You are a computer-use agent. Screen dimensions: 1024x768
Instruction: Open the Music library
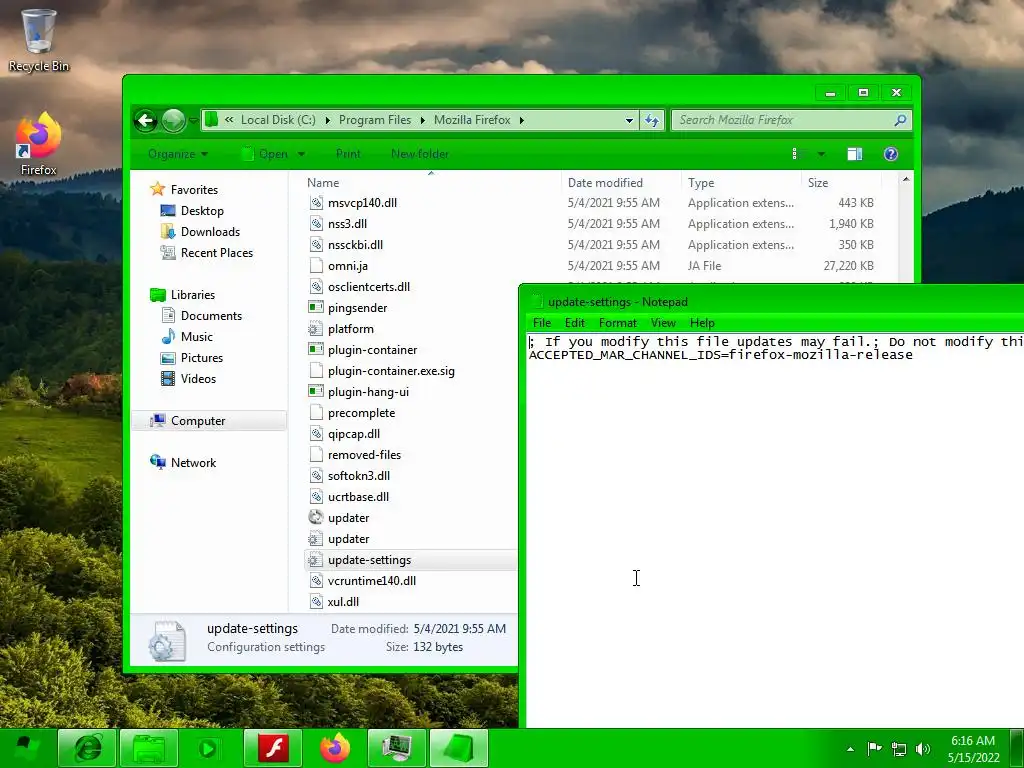click(196, 337)
